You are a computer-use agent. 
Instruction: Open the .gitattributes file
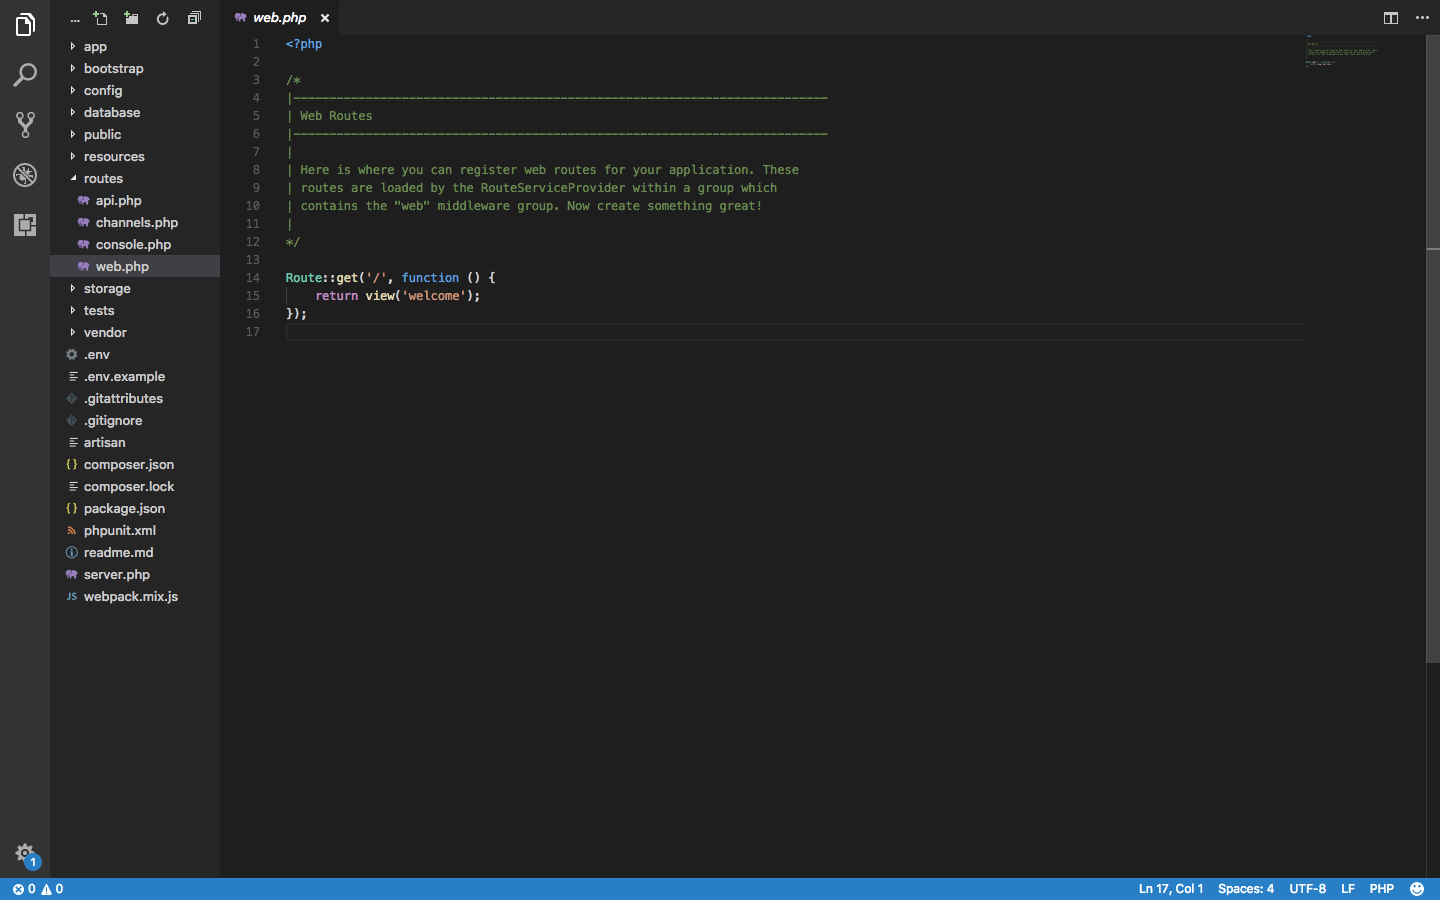[x=135, y=398]
